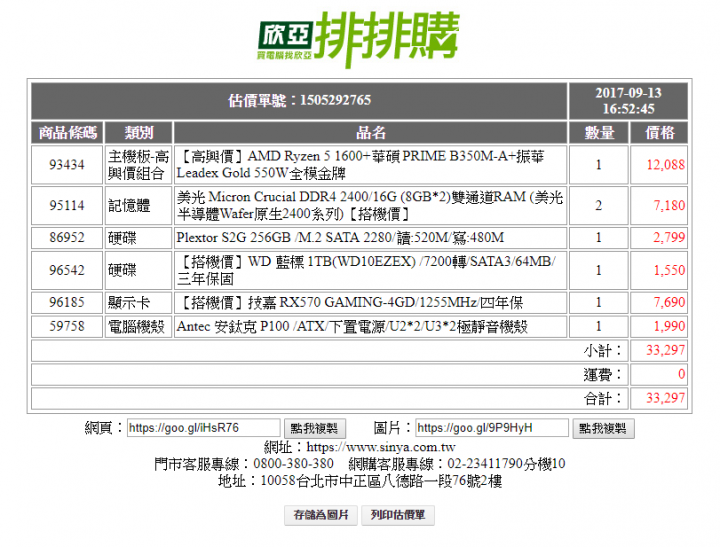Click the 主機板-高興價組合 category cell
720x547 pixels.
pos(139,165)
